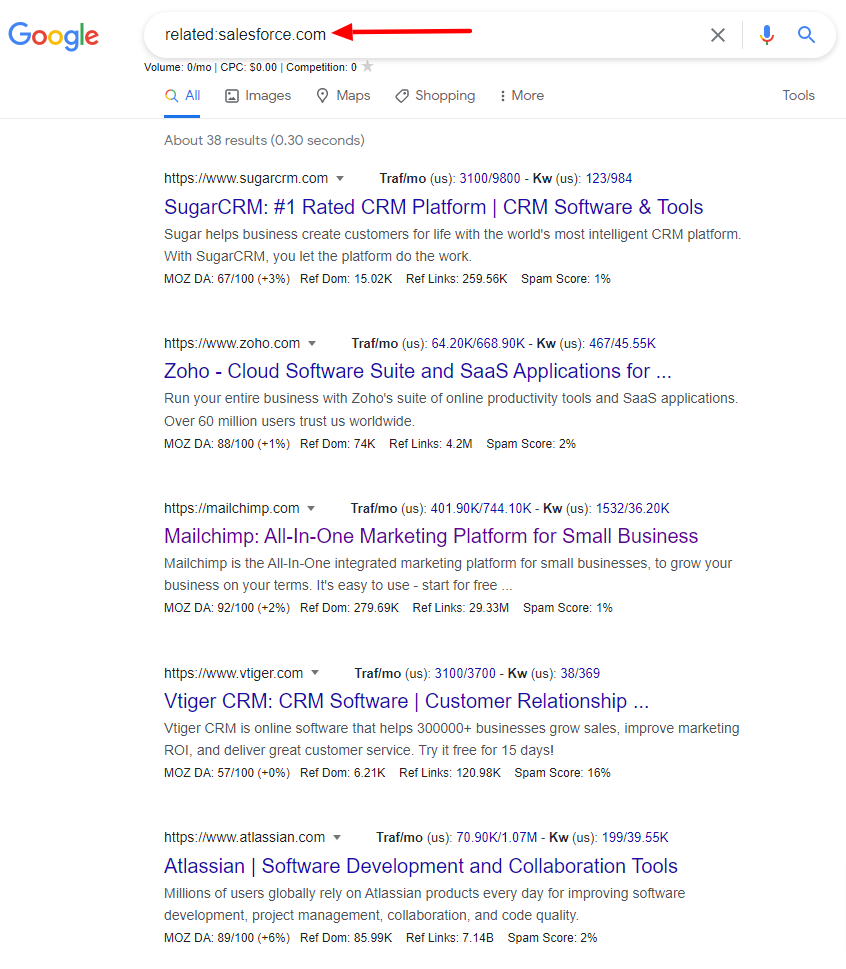Expand the dropdown arrow beside sugarcrm.com
The image size is (846, 969).
341,178
